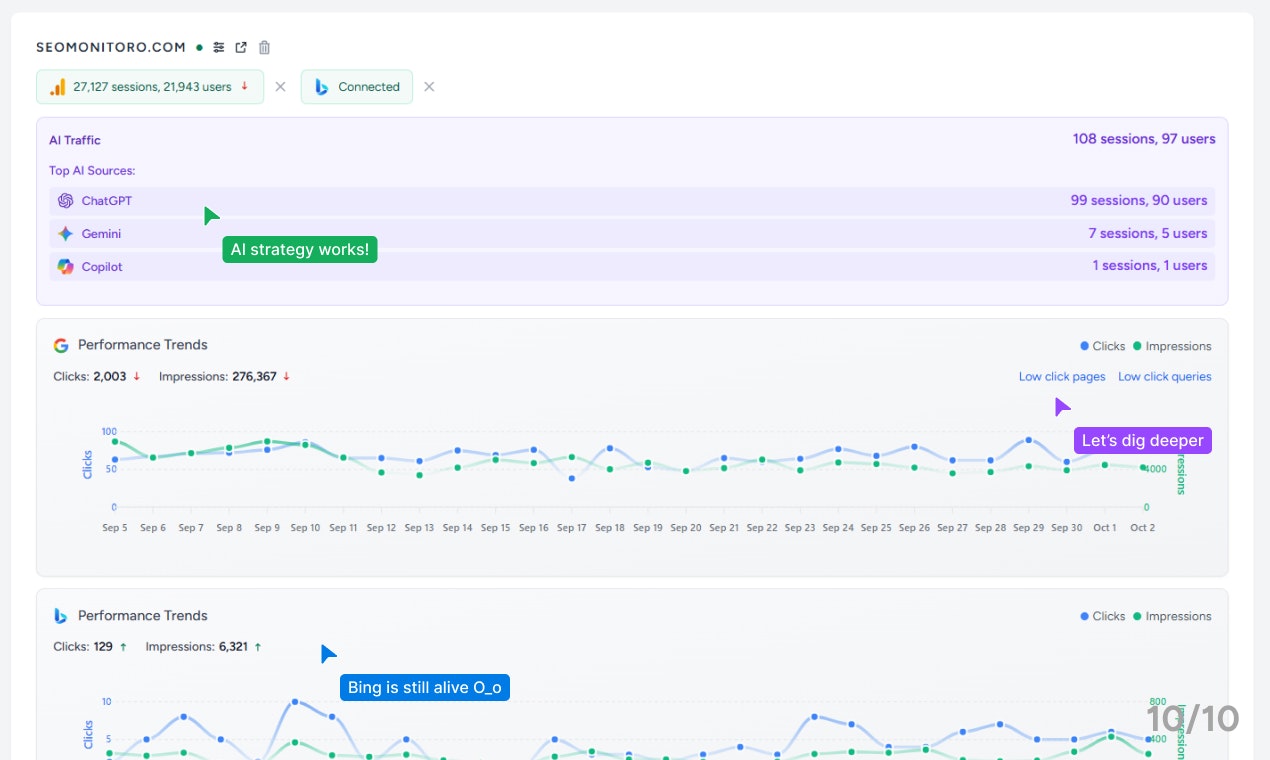Click the Top AI Sources label
Image resolution: width=1270 pixels, height=760 pixels.
pos(92,171)
